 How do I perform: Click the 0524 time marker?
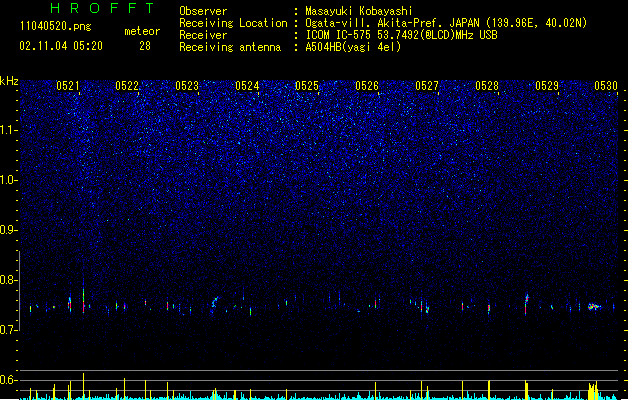point(247,86)
